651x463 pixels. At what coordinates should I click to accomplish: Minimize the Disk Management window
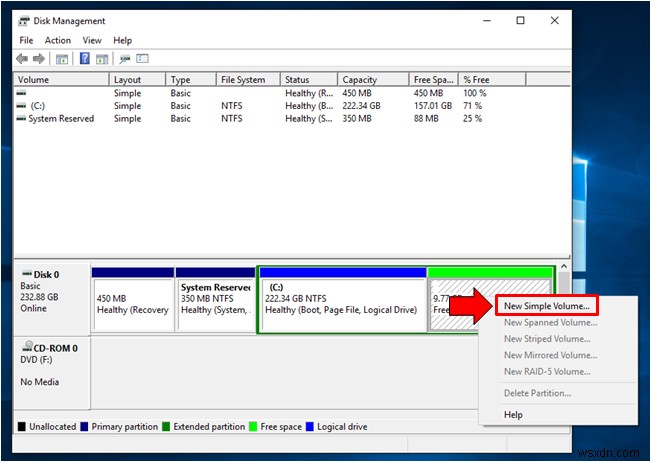point(487,20)
